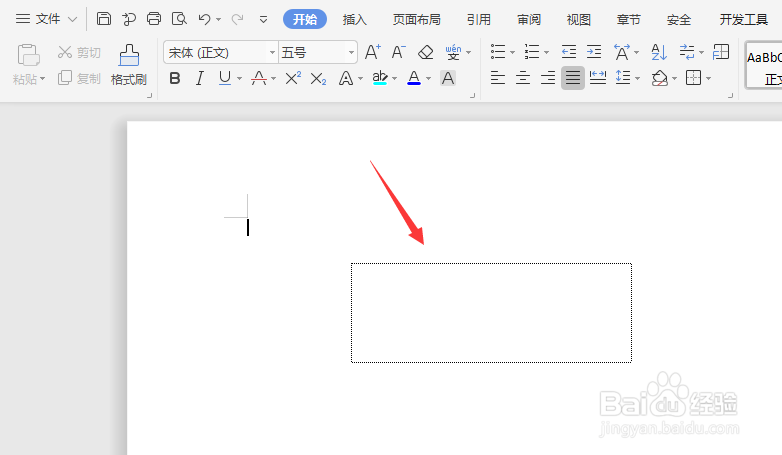The image size is (782, 455).
Task: Click the Print icon
Action: (154, 19)
